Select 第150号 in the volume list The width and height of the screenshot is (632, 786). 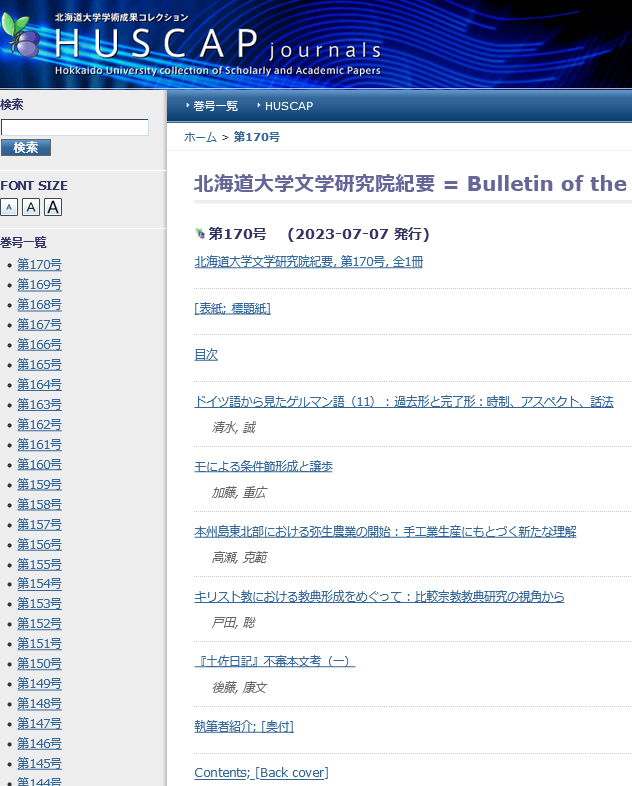(40, 663)
